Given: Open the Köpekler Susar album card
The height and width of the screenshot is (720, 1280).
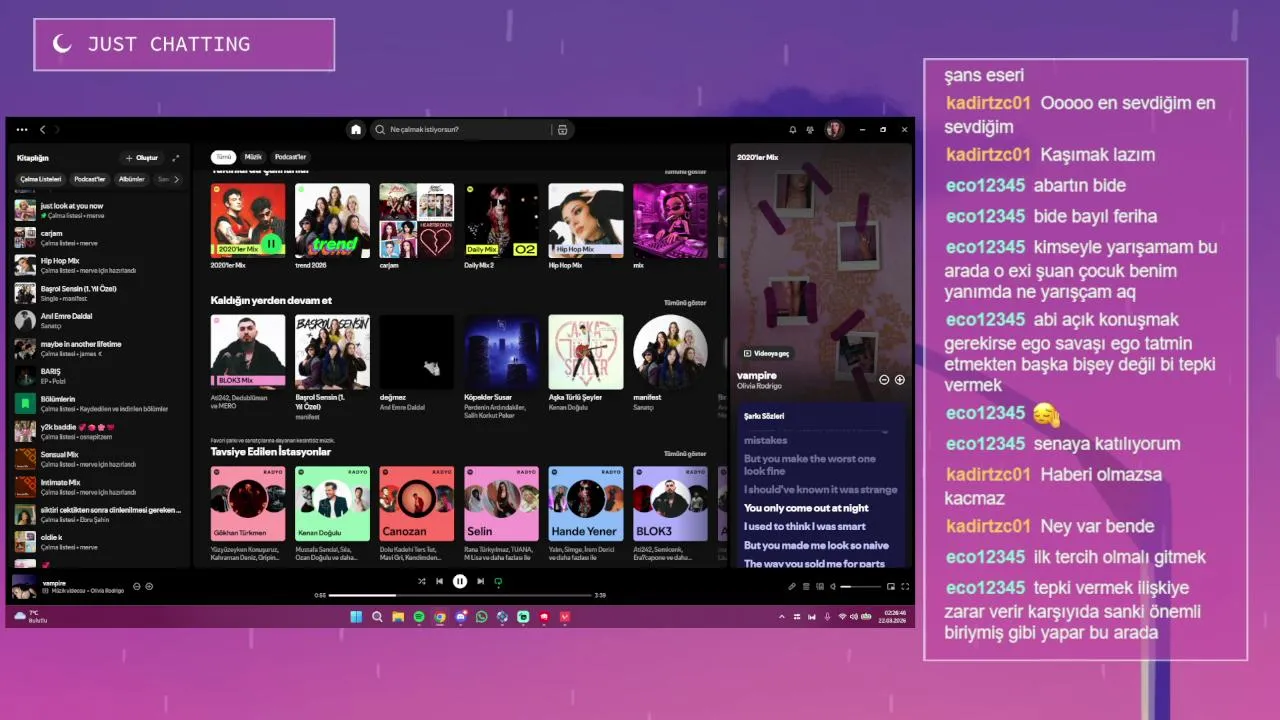Looking at the screenshot, I should click(x=501, y=366).
